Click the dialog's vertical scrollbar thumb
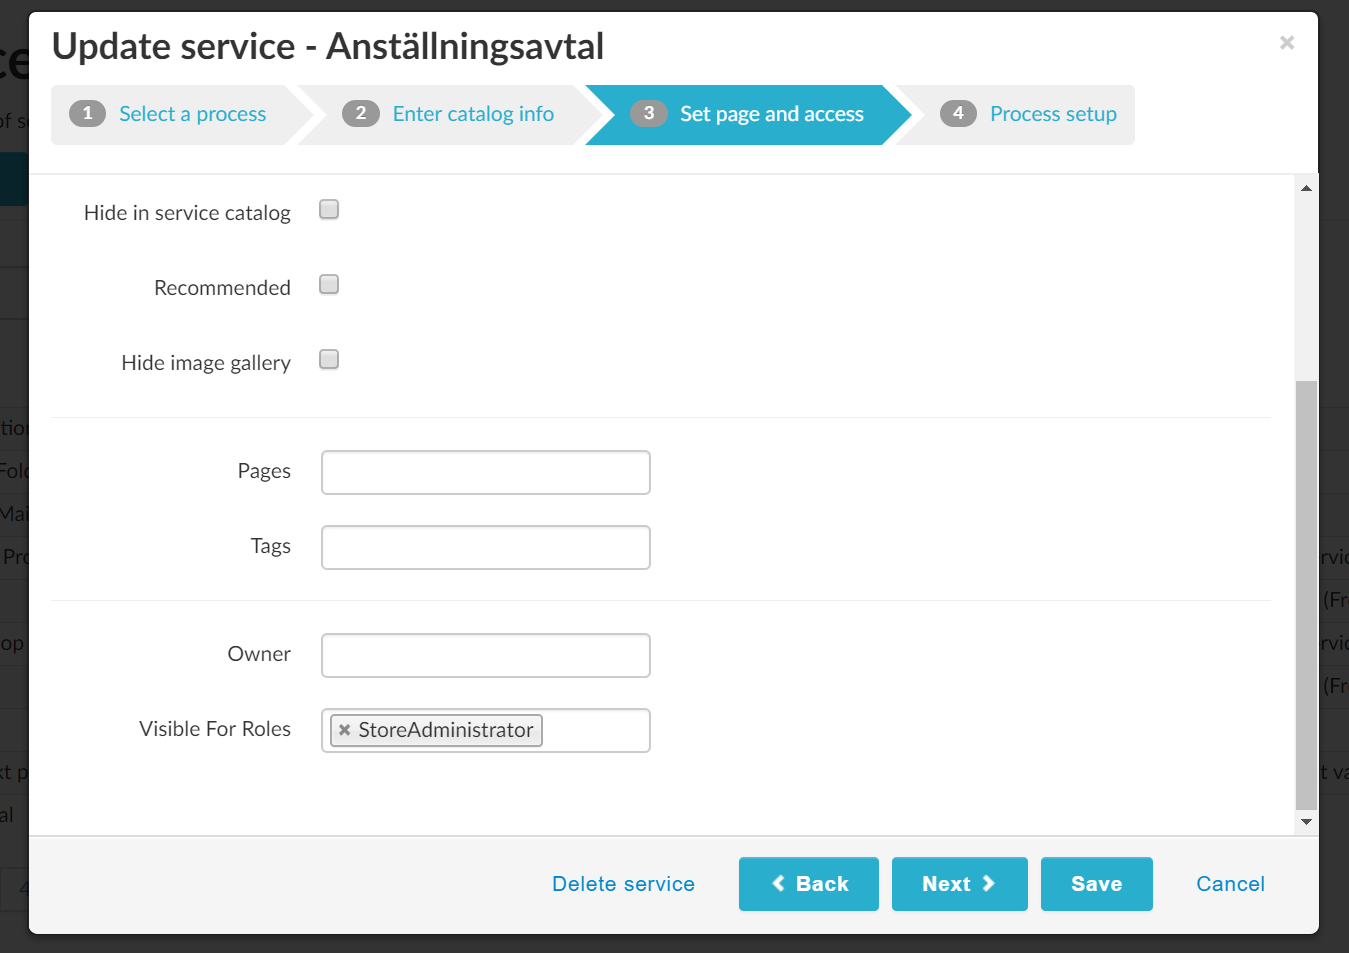Viewport: 1349px width, 953px height. [1306, 594]
